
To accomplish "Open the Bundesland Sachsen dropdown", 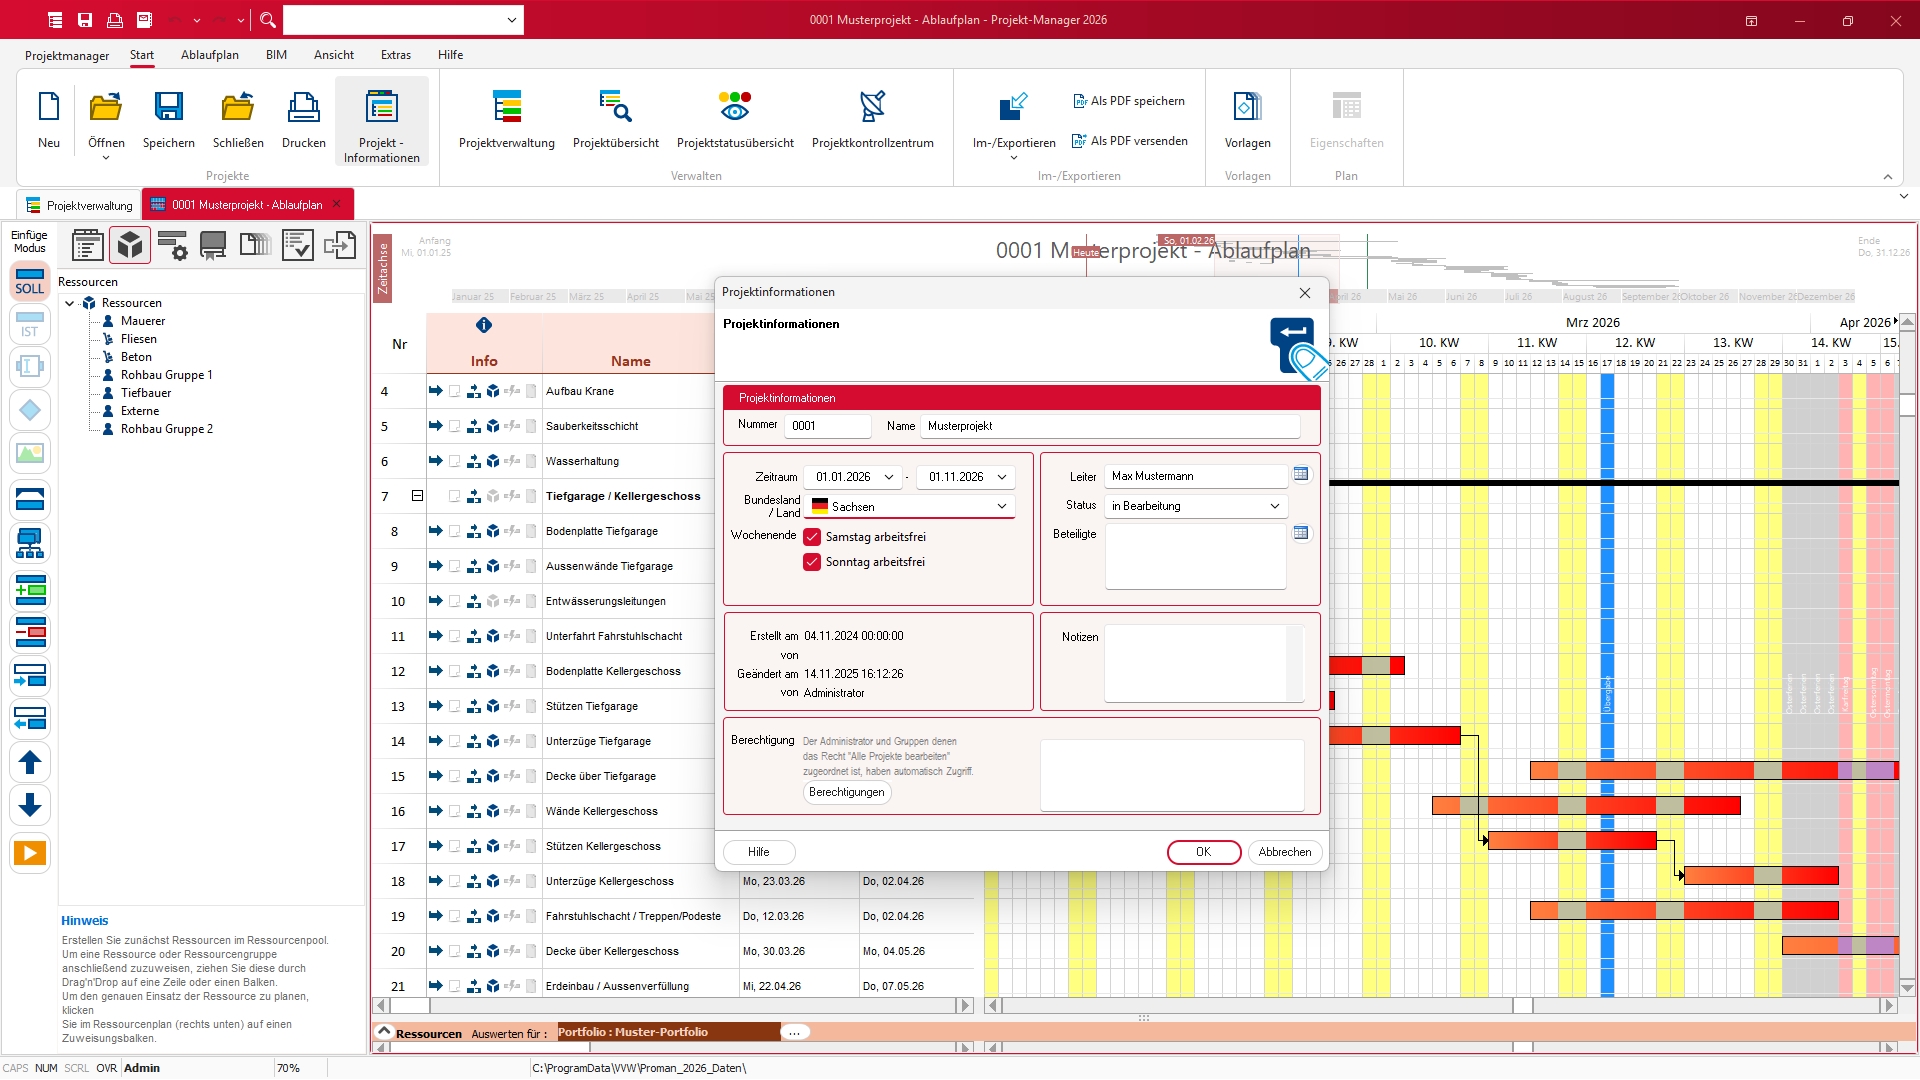I will coord(1001,507).
